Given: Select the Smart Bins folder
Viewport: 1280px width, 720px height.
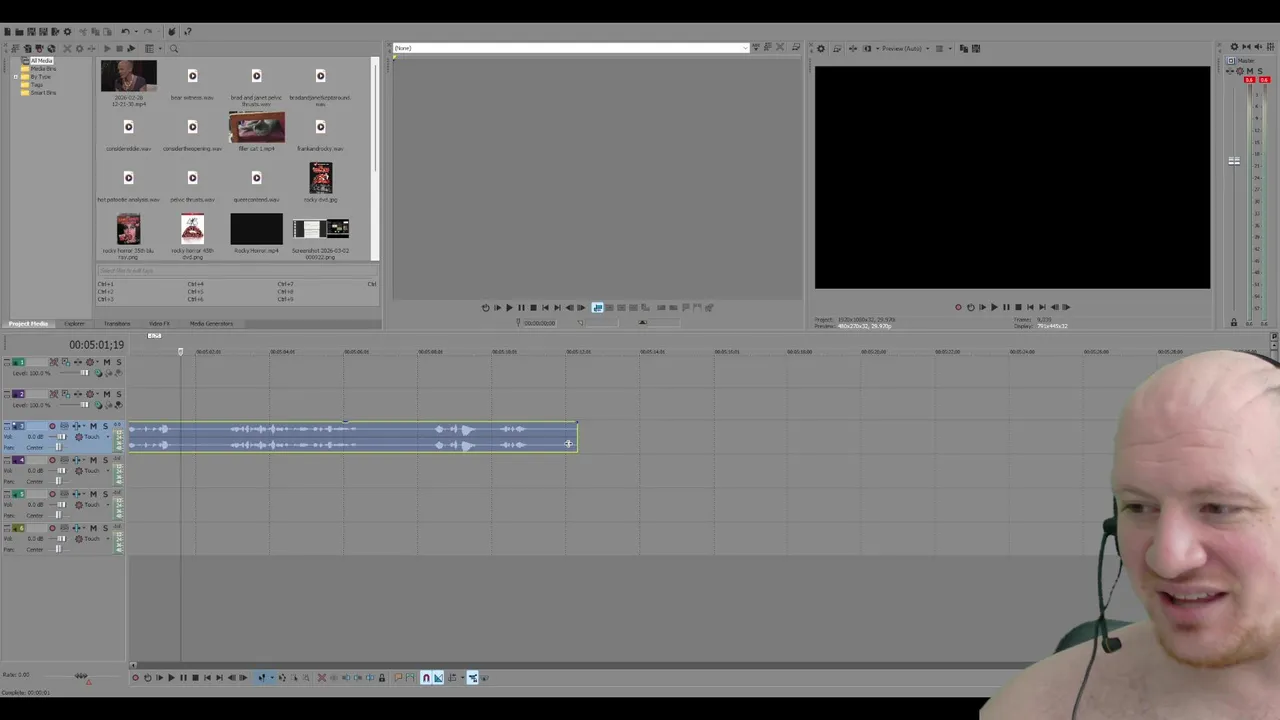Looking at the screenshot, I should tap(42, 93).
